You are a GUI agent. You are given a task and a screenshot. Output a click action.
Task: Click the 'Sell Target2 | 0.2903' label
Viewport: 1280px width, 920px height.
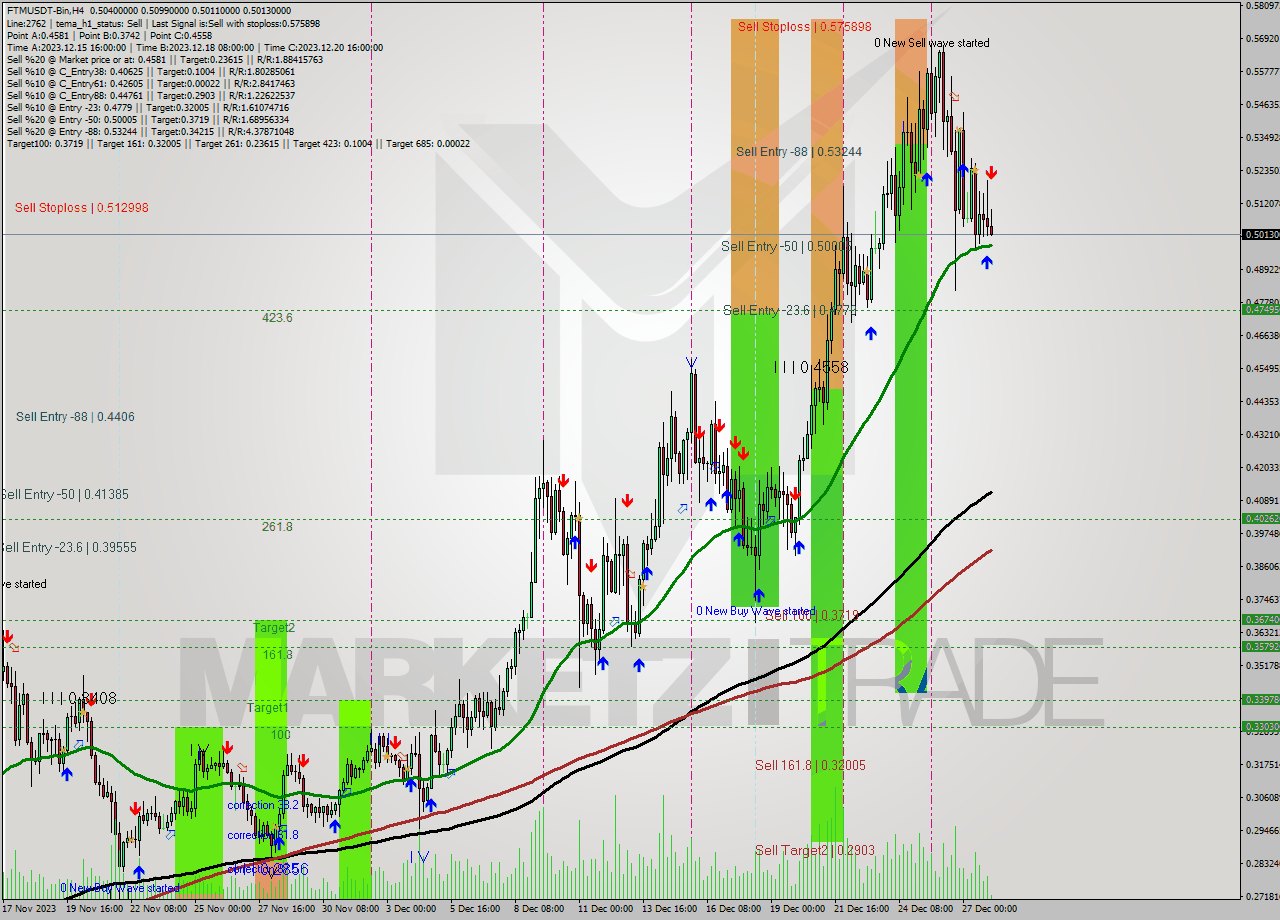814,850
